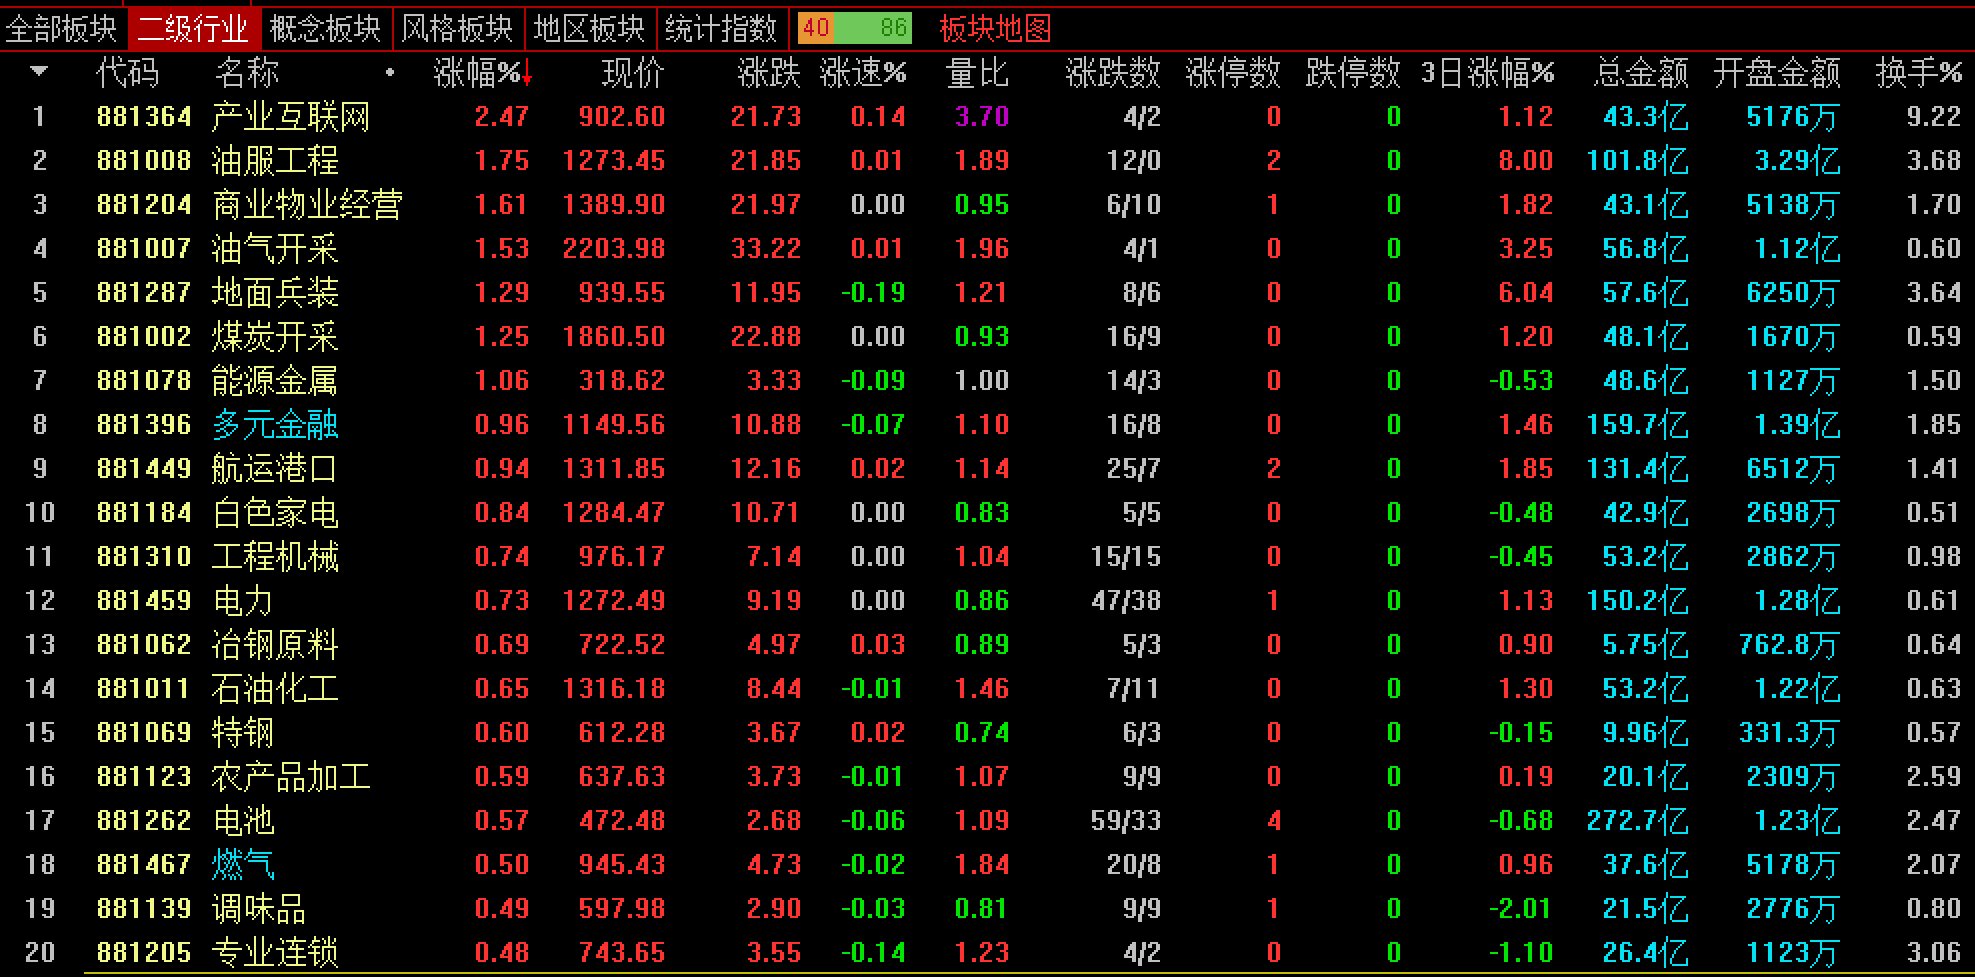Select the 工程机械 sector
The height and width of the screenshot is (977, 1975).
point(275,557)
